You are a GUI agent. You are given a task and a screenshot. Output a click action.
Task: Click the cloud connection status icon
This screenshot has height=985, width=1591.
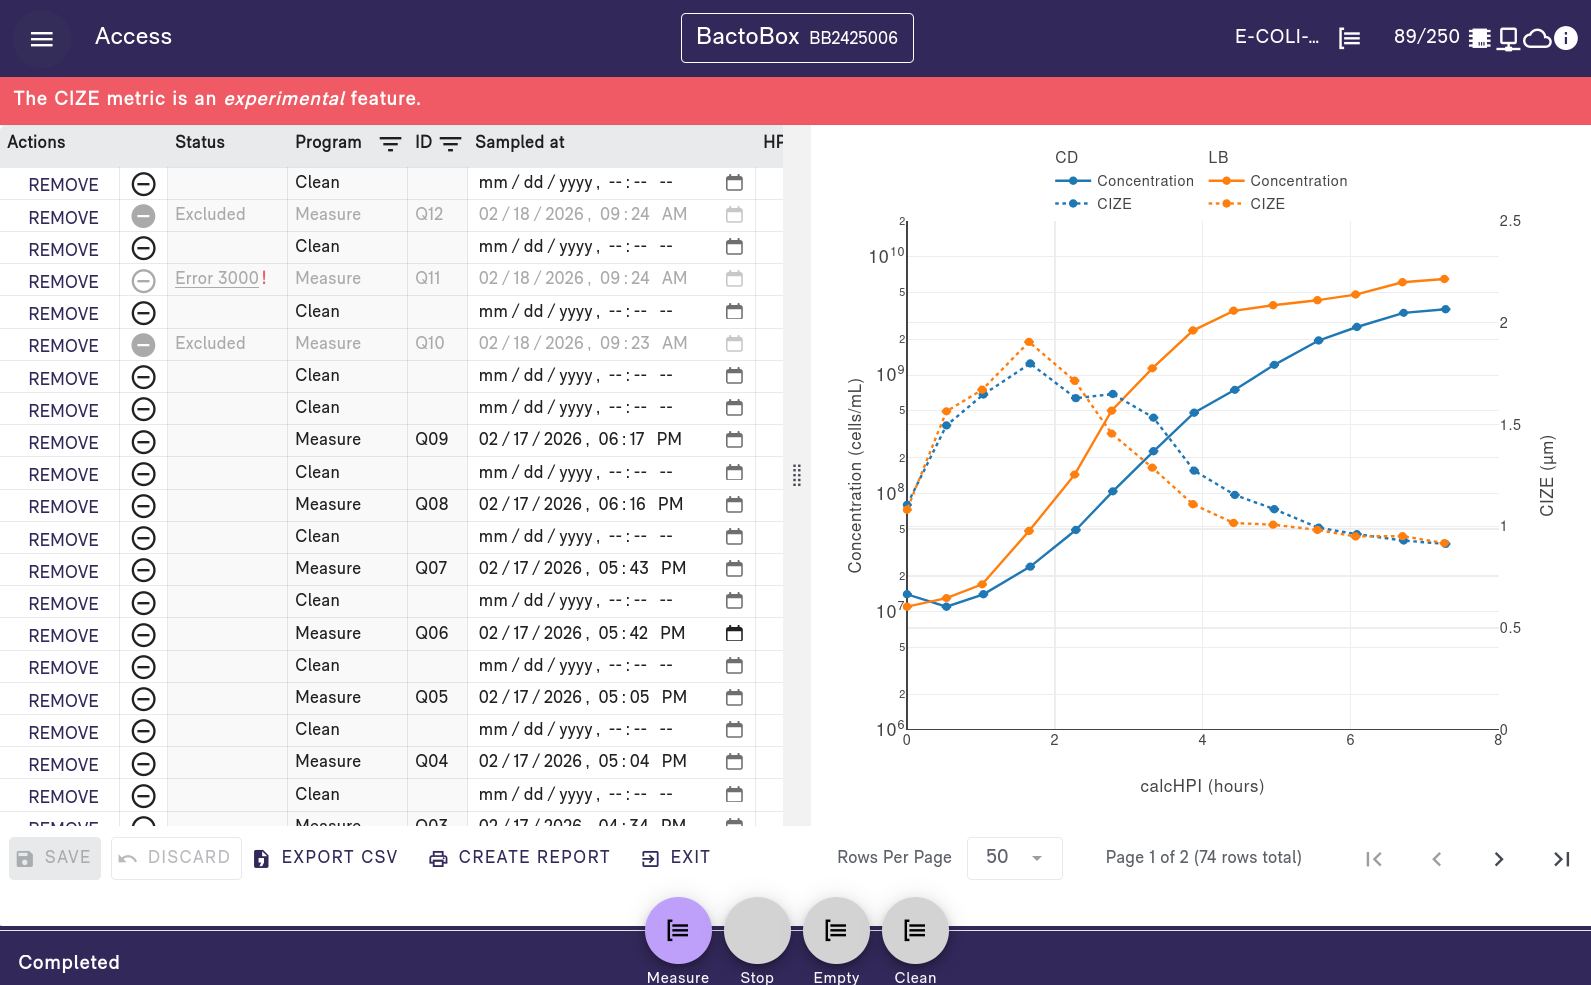(1537, 38)
